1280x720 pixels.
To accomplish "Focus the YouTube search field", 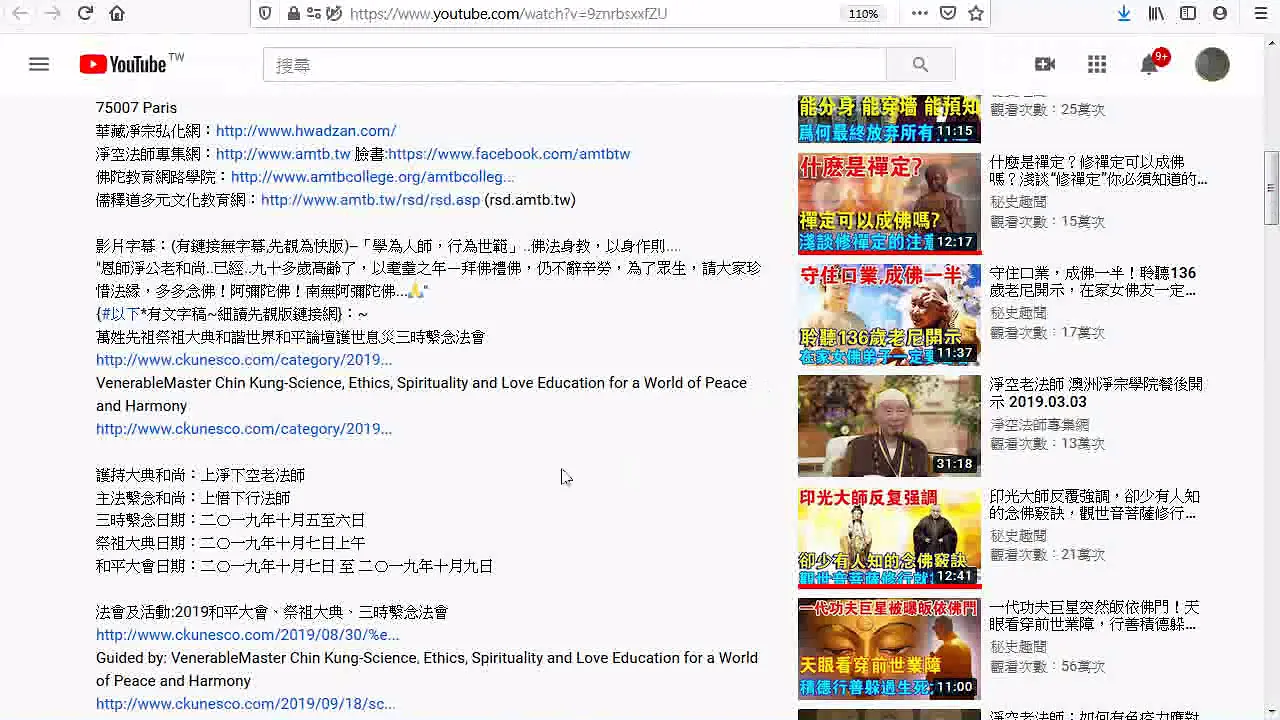I will (575, 65).
